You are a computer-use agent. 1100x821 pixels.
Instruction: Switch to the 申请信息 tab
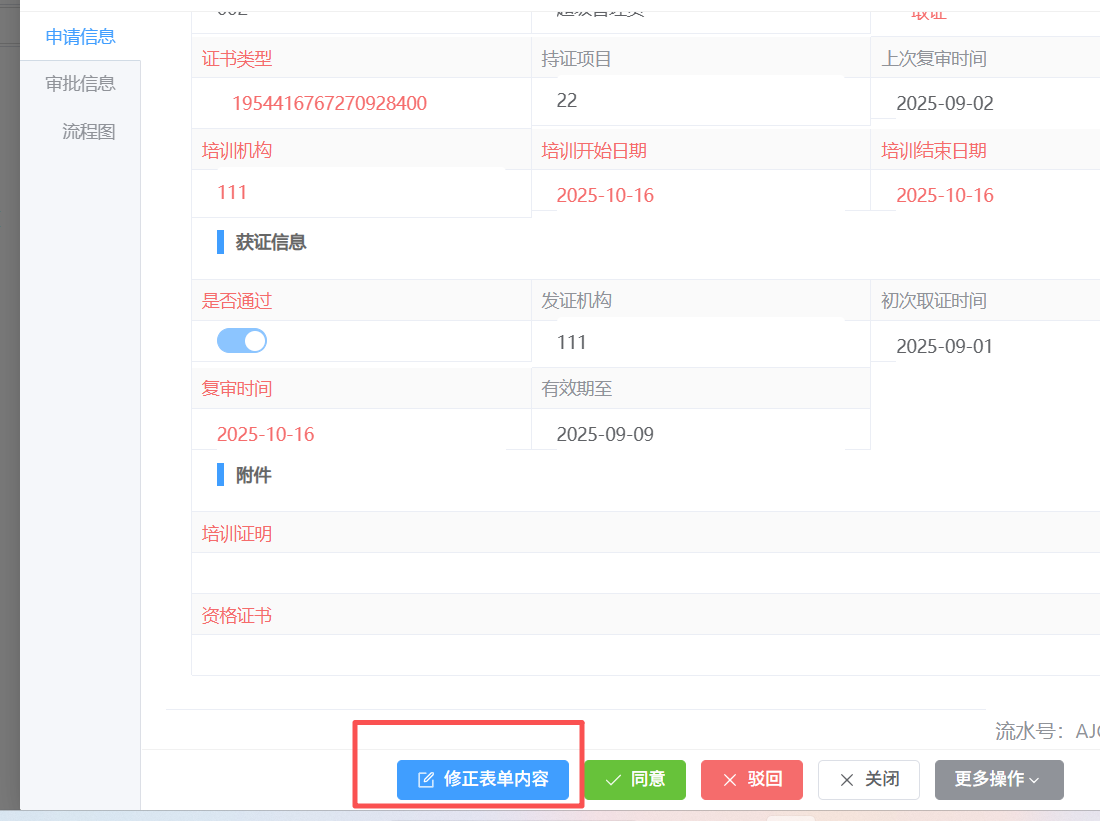point(80,37)
